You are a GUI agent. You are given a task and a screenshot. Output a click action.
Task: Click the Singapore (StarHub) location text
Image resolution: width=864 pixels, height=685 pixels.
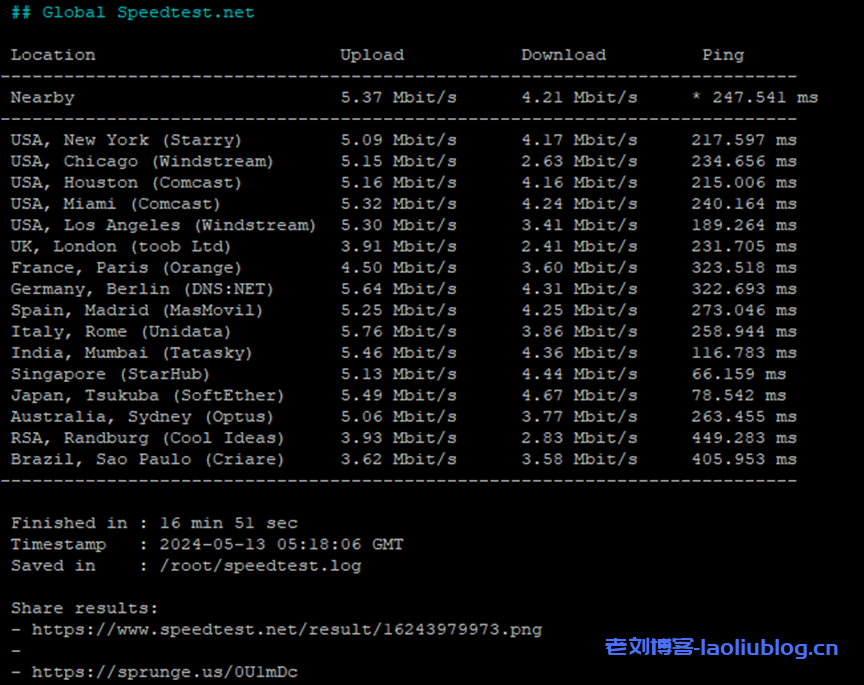coord(110,374)
